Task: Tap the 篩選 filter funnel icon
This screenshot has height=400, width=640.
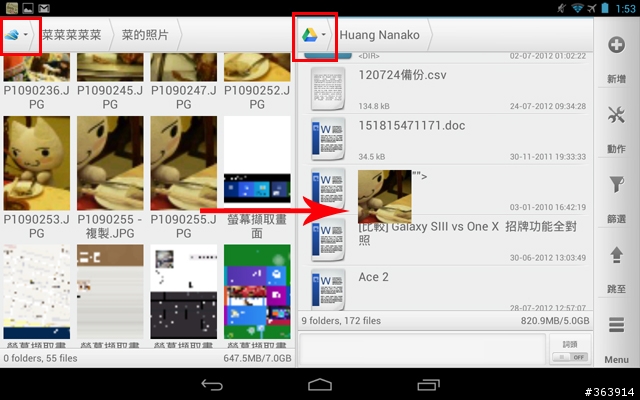Action: [616, 185]
